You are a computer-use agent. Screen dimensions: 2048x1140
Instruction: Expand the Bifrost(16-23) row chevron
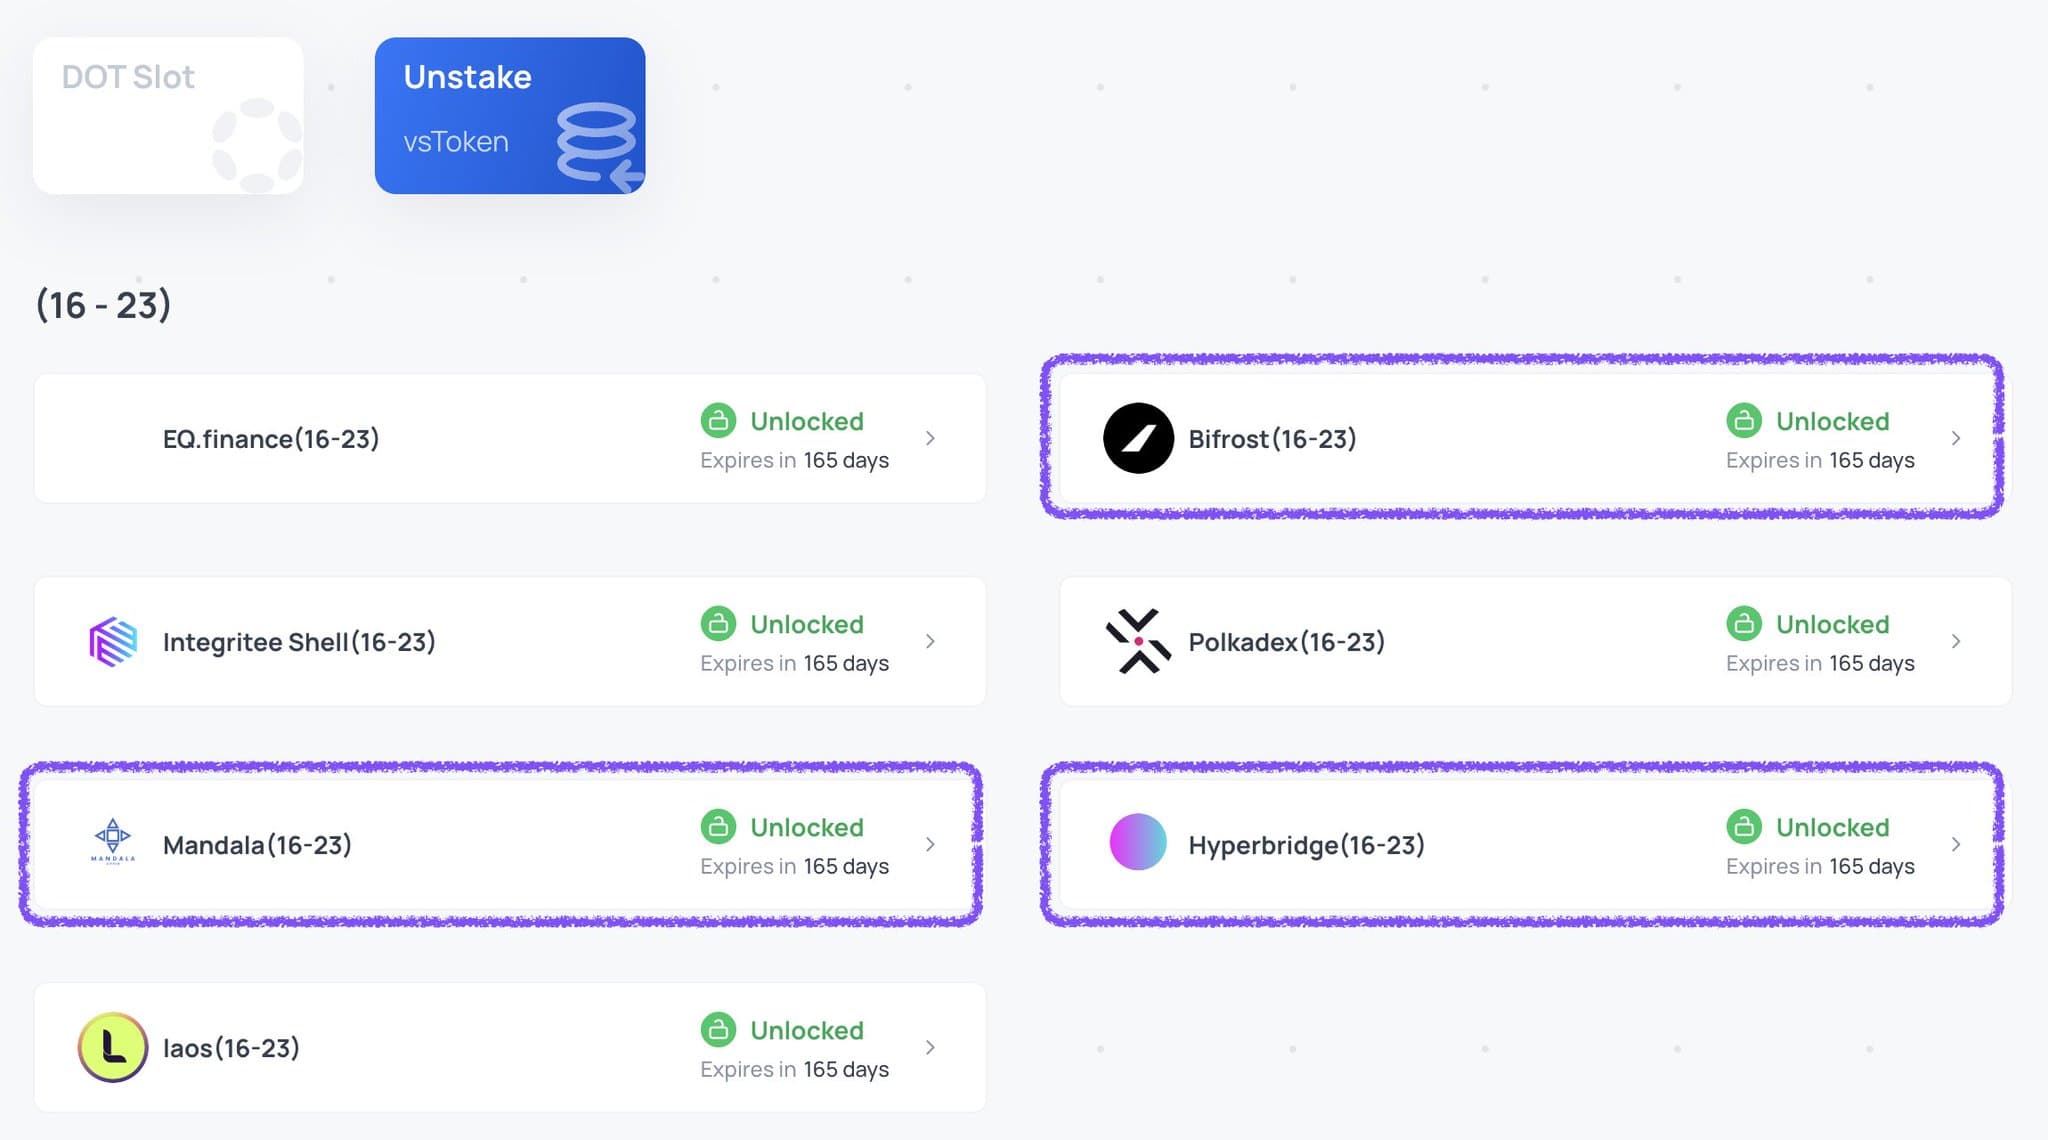click(1956, 438)
